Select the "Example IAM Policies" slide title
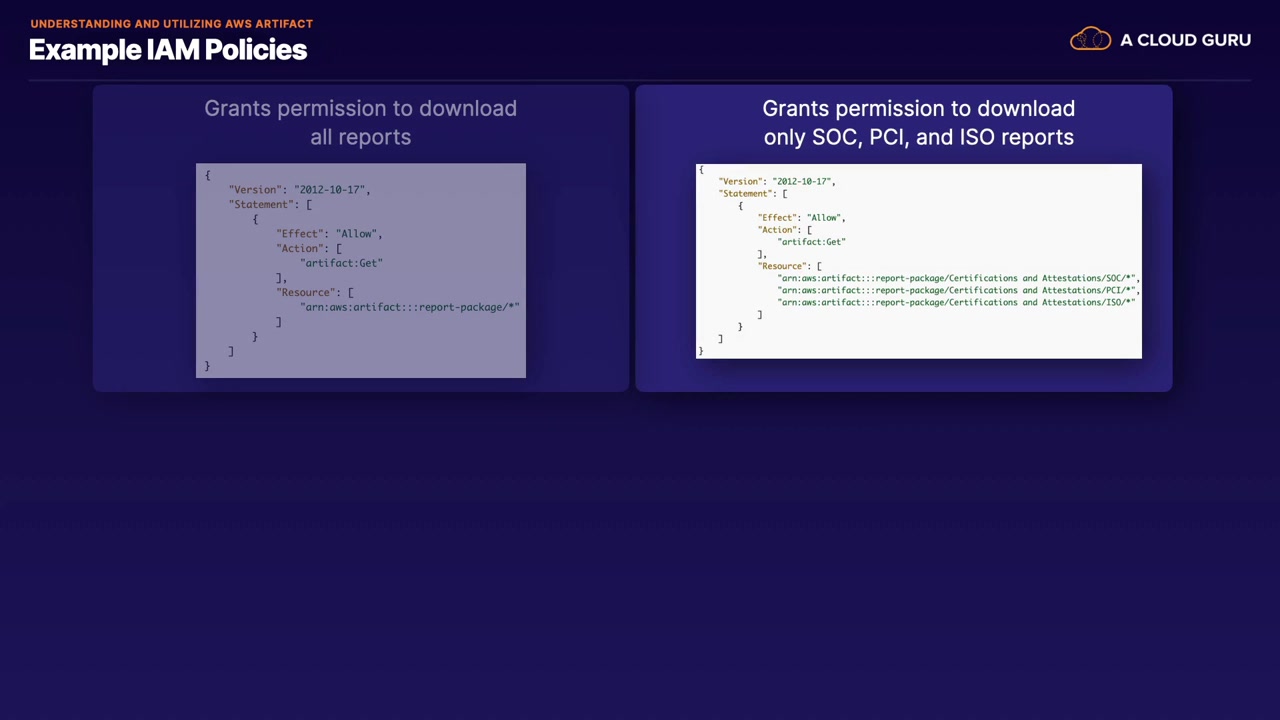This screenshot has width=1280, height=720. pos(168,50)
